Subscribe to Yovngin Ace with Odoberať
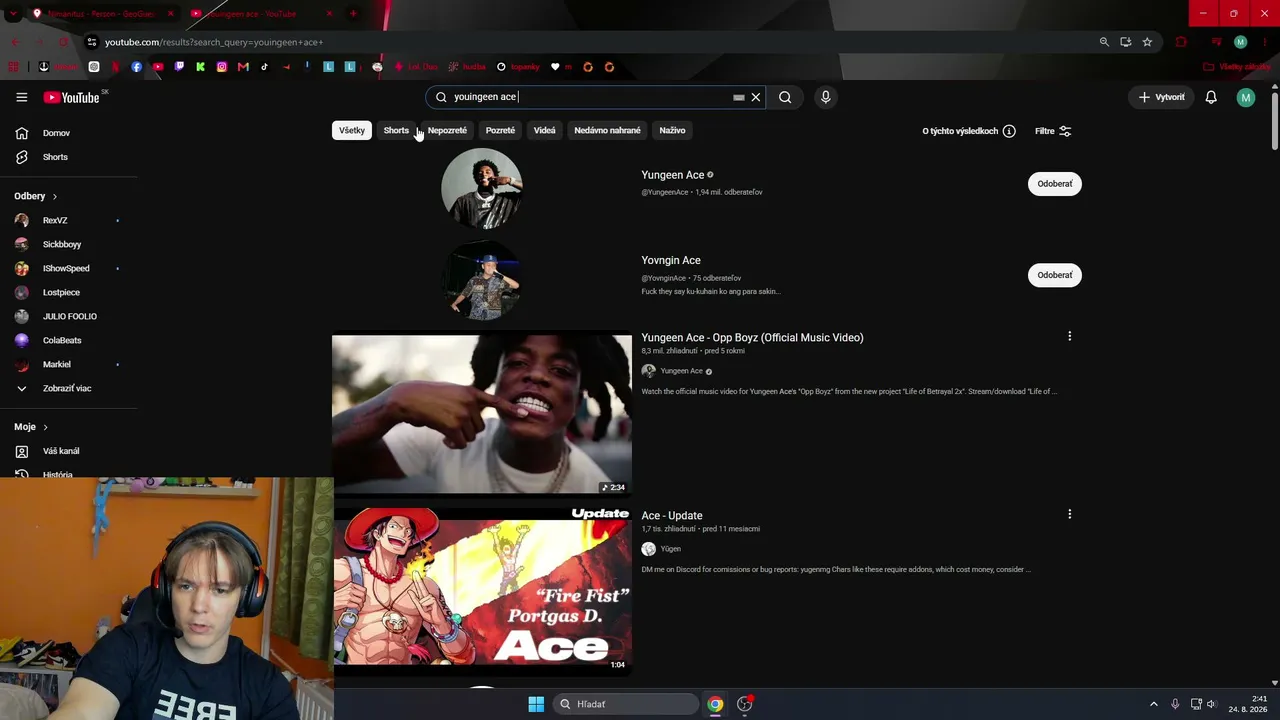Screen dimensions: 1280x720 coord(1055,275)
